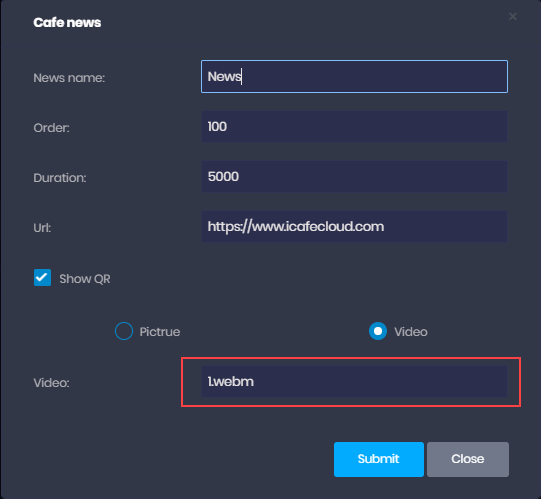This screenshot has height=499, width=541.
Task: Open the Video file field showing 1.webm
Action: tap(354, 381)
